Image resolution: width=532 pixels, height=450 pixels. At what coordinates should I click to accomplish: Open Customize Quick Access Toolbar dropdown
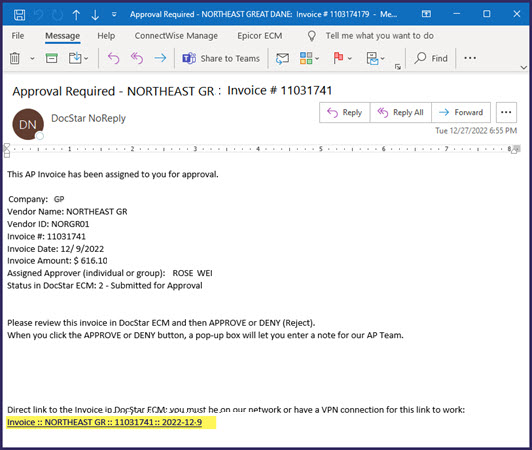pyautogui.click(x=114, y=14)
